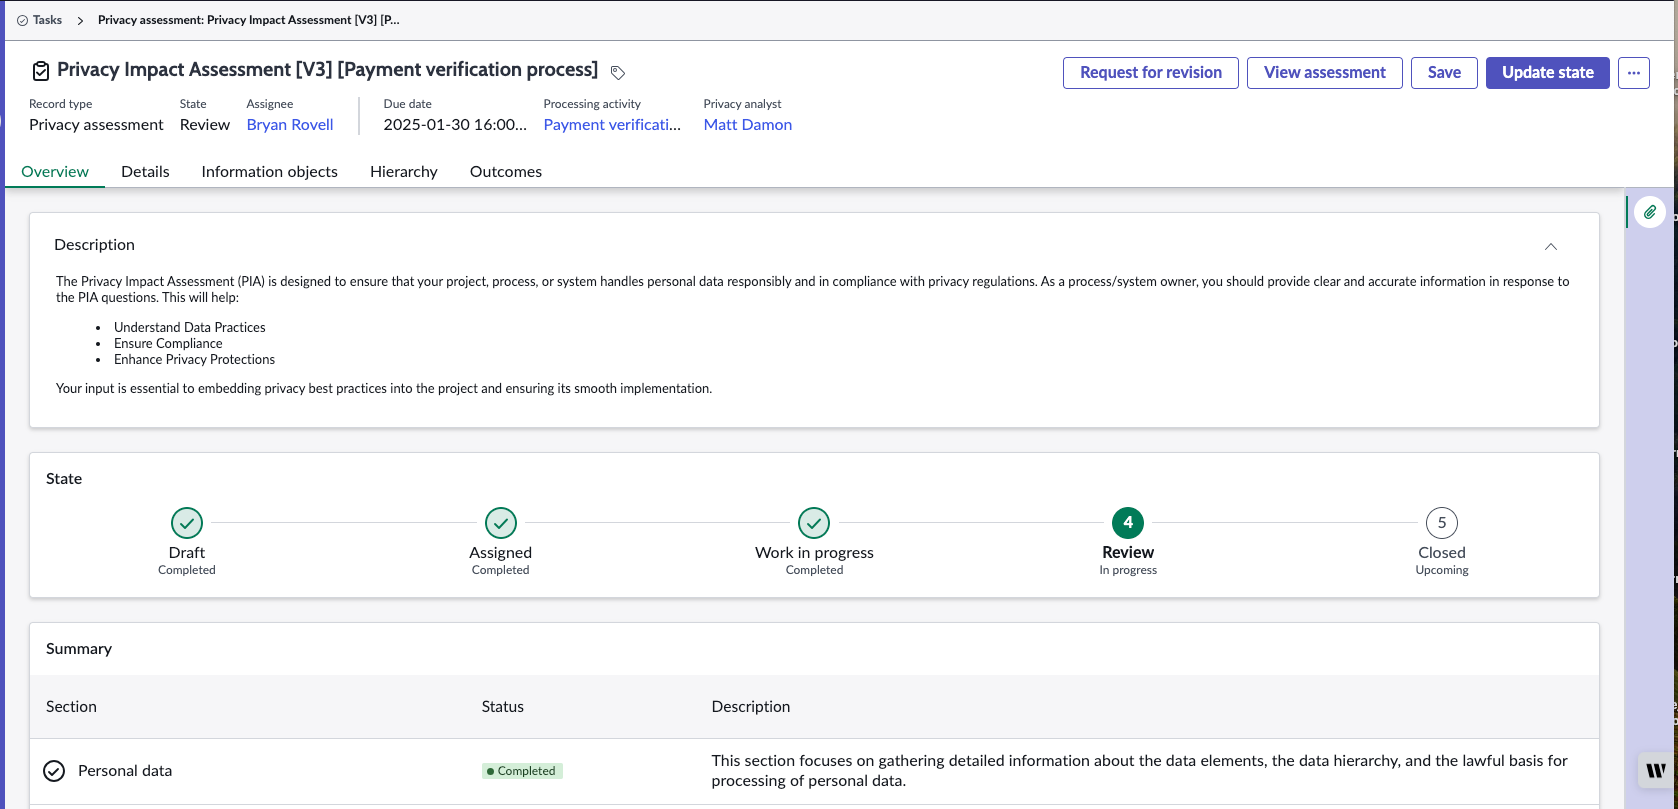Click the Closed step number 5 circle
This screenshot has height=809, width=1678.
pyautogui.click(x=1442, y=522)
